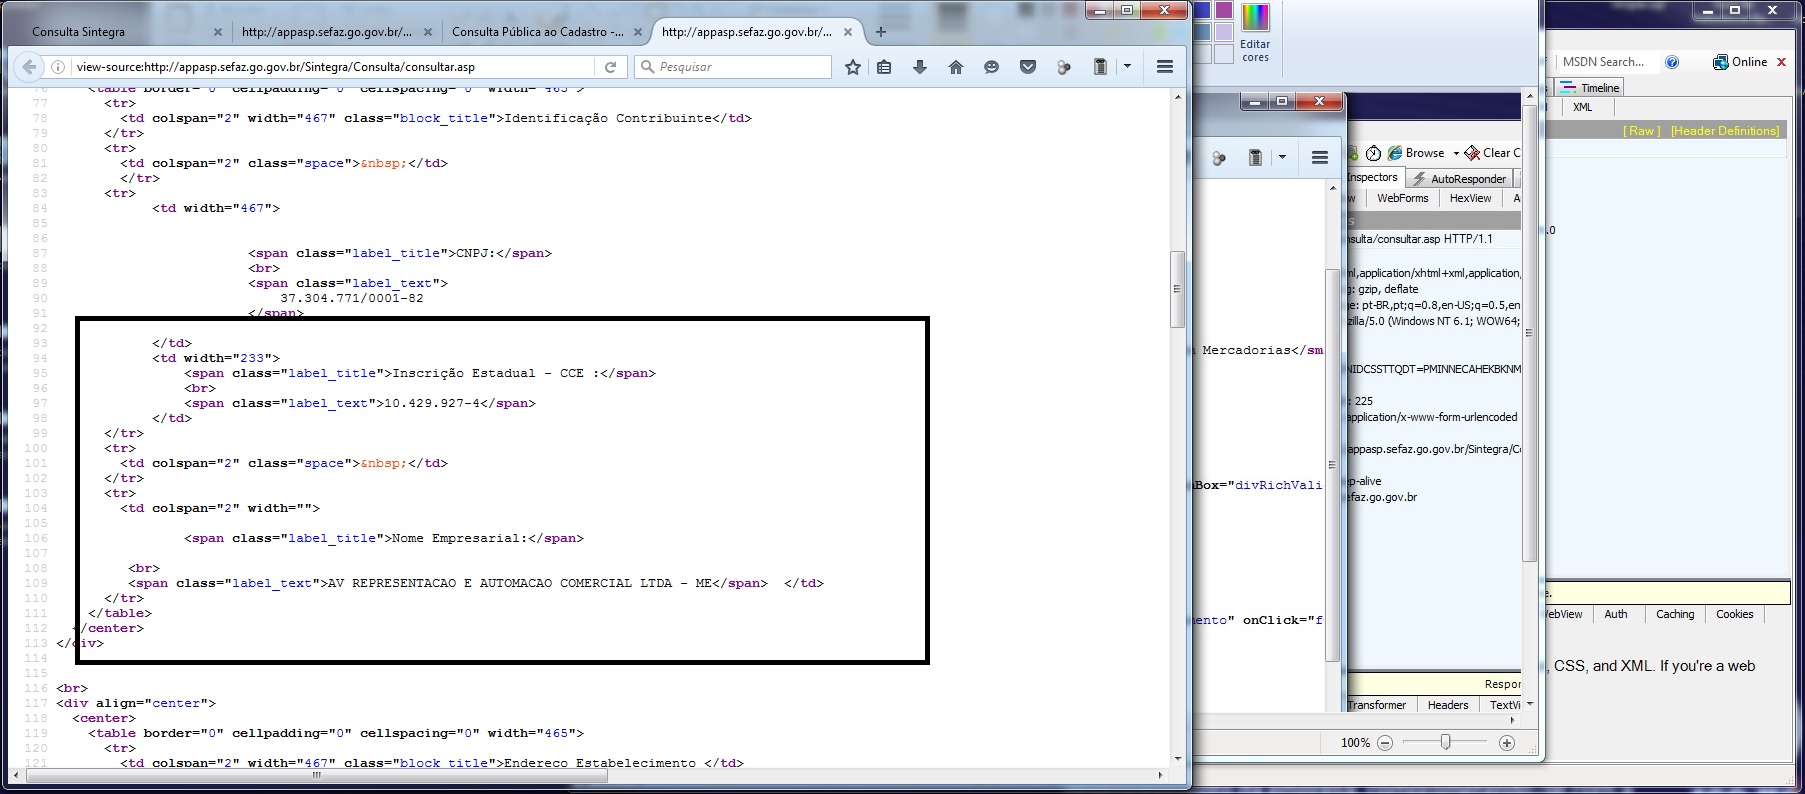Click scroll-up arrow of source view
This screenshot has height=794, width=1805.
point(1177,97)
